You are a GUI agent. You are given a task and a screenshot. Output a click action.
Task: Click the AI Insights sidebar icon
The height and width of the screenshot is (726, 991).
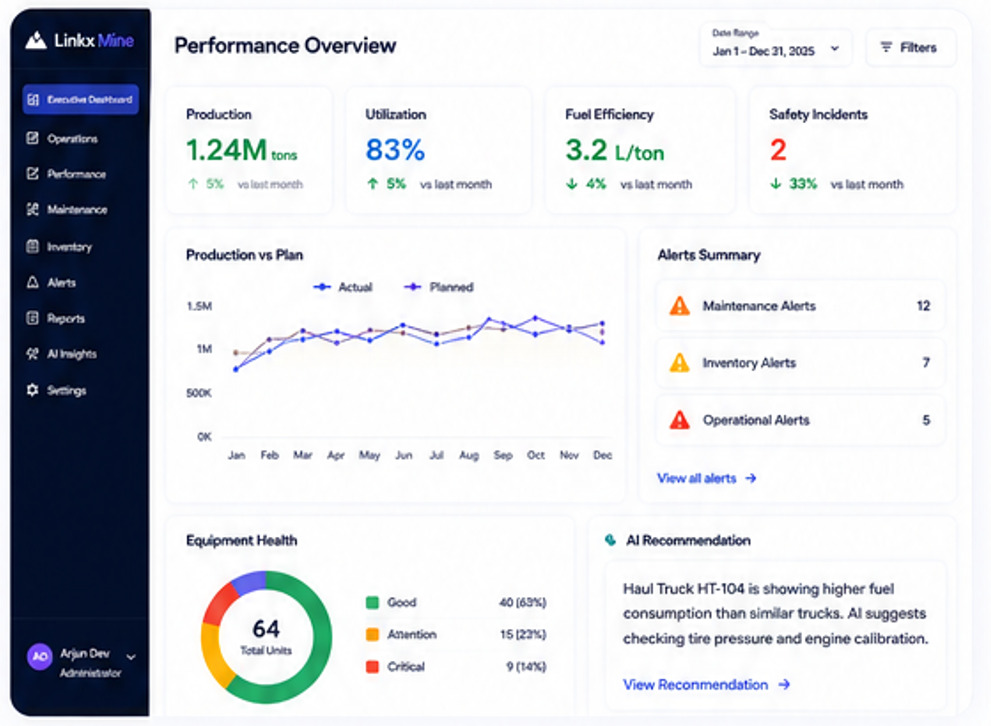tap(33, 354)
